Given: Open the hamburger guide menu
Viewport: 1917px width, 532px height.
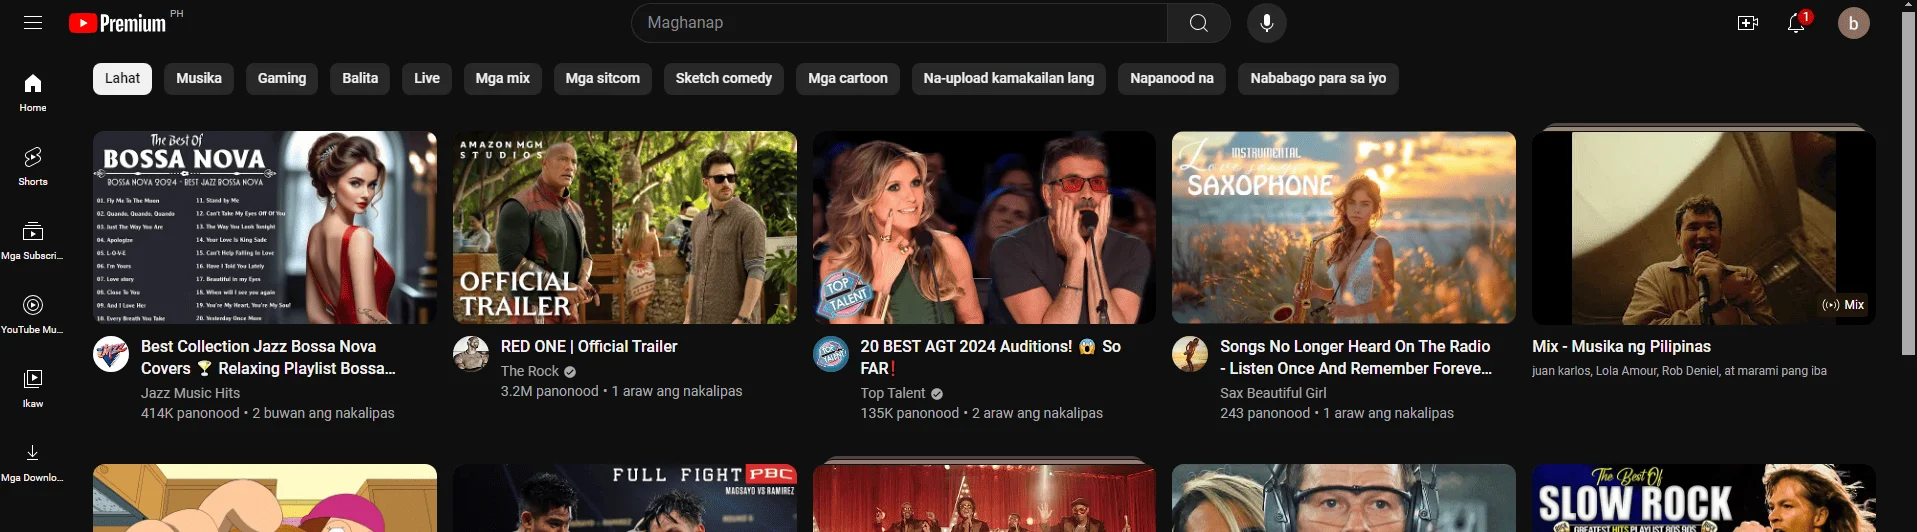Looking at the screenshot, I should (33, 23).
